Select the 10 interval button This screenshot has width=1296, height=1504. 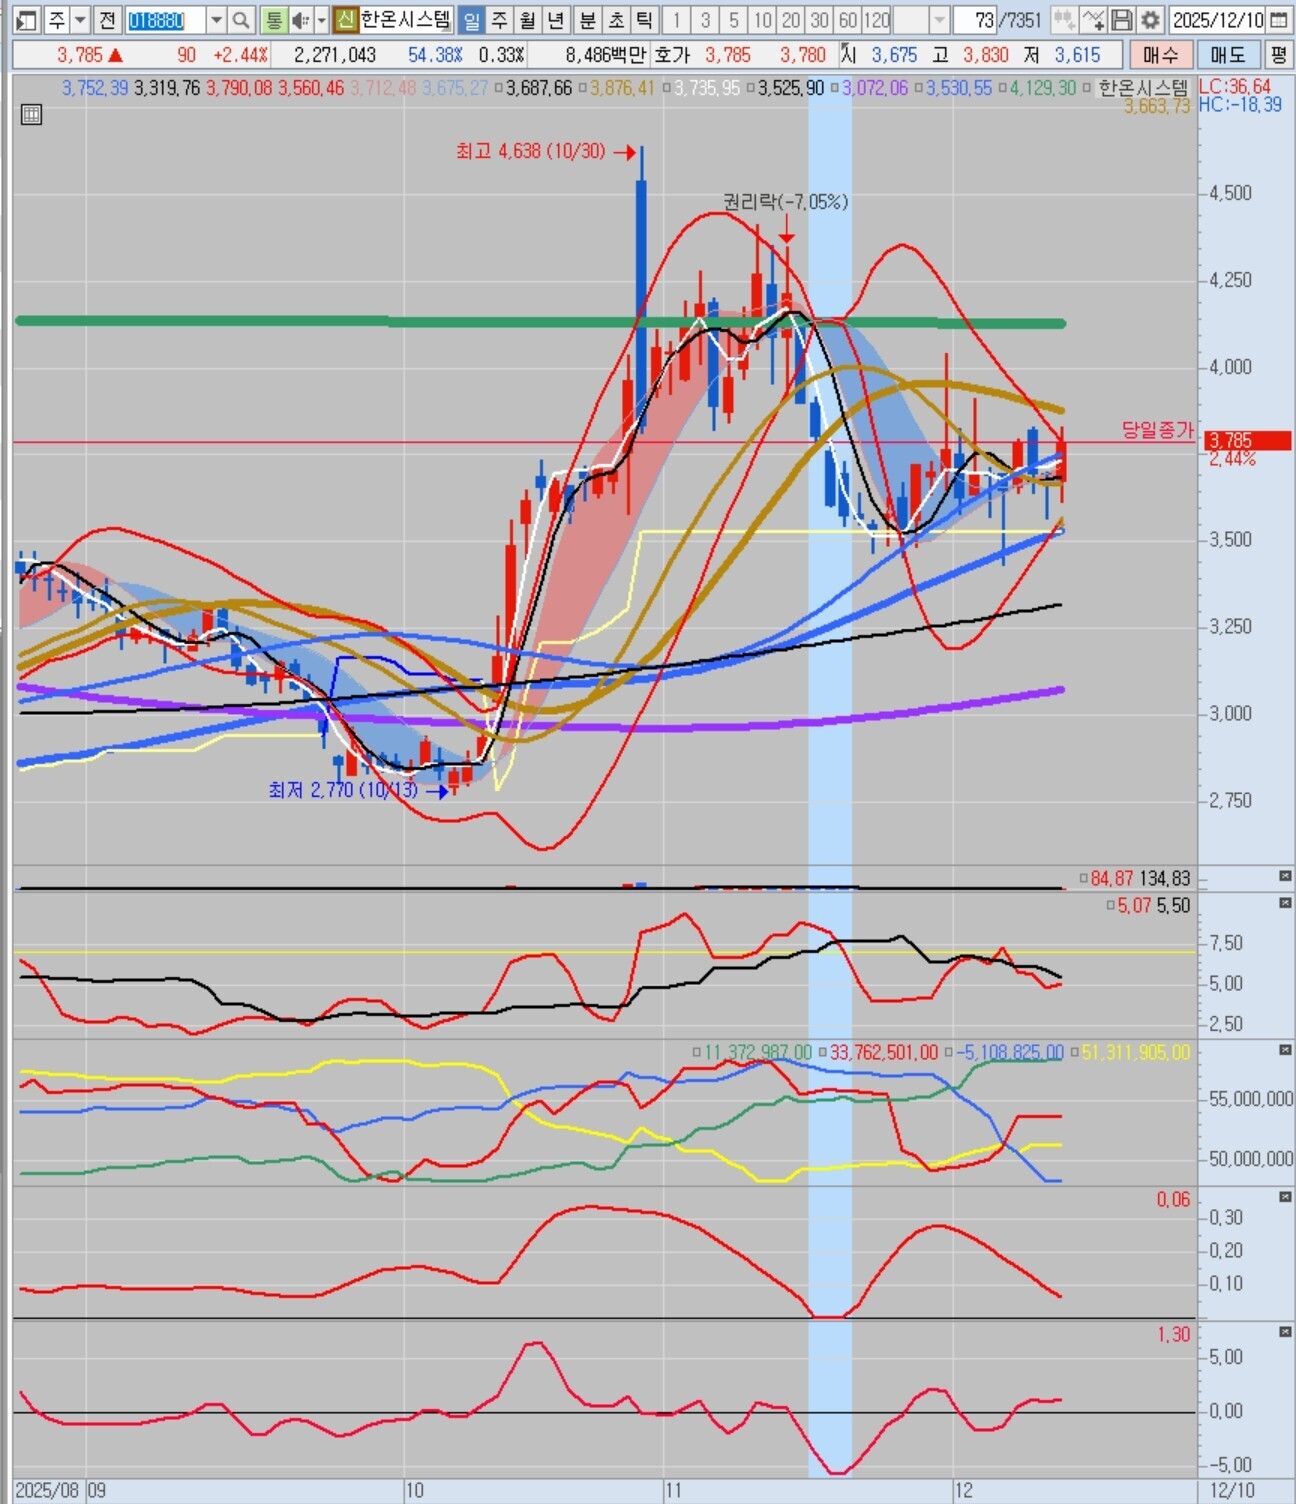coord(763,19)
